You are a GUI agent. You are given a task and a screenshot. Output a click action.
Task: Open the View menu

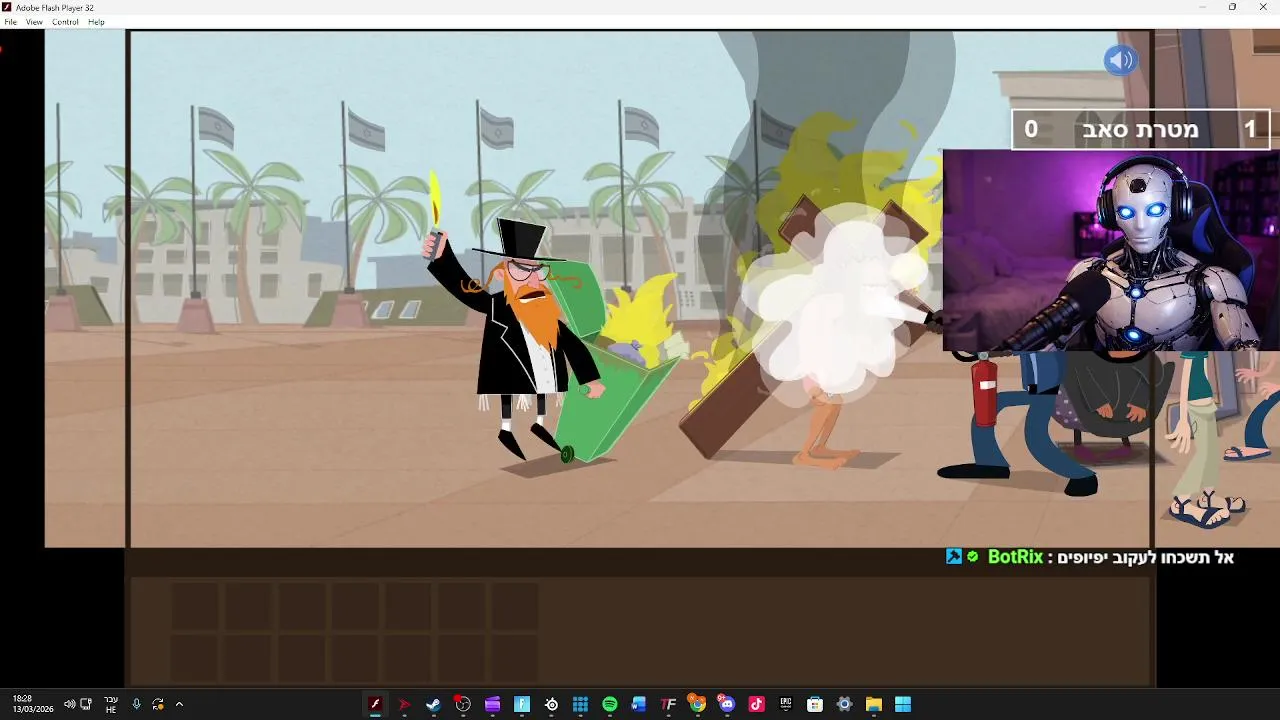coord(34,22)
